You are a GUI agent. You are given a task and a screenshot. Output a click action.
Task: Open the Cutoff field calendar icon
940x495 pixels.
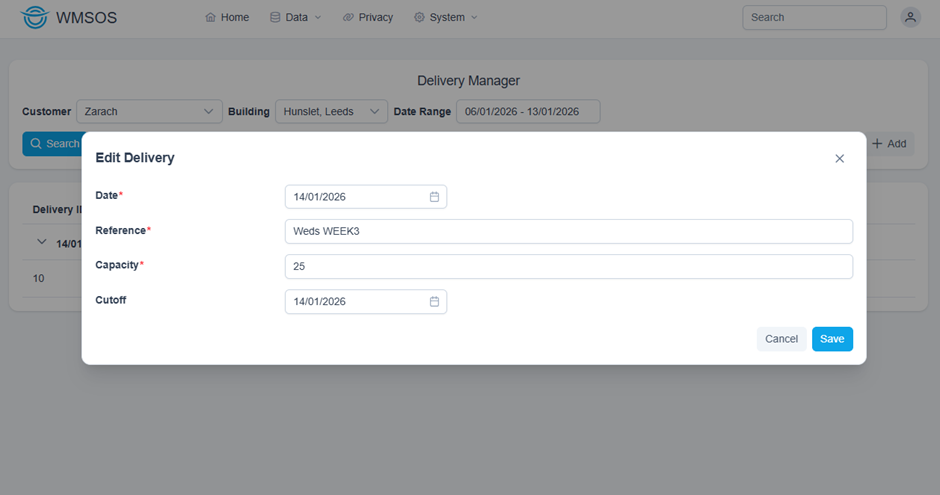coord(434,301)
